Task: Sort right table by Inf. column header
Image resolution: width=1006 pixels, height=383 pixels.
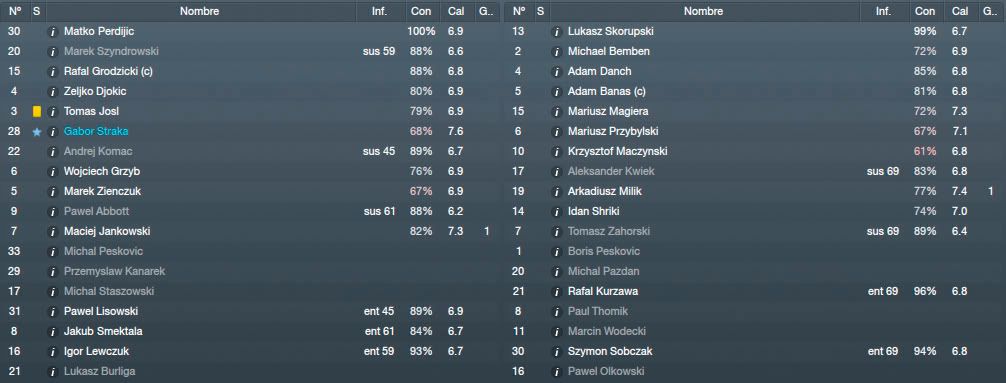Action: coord(883,11)
